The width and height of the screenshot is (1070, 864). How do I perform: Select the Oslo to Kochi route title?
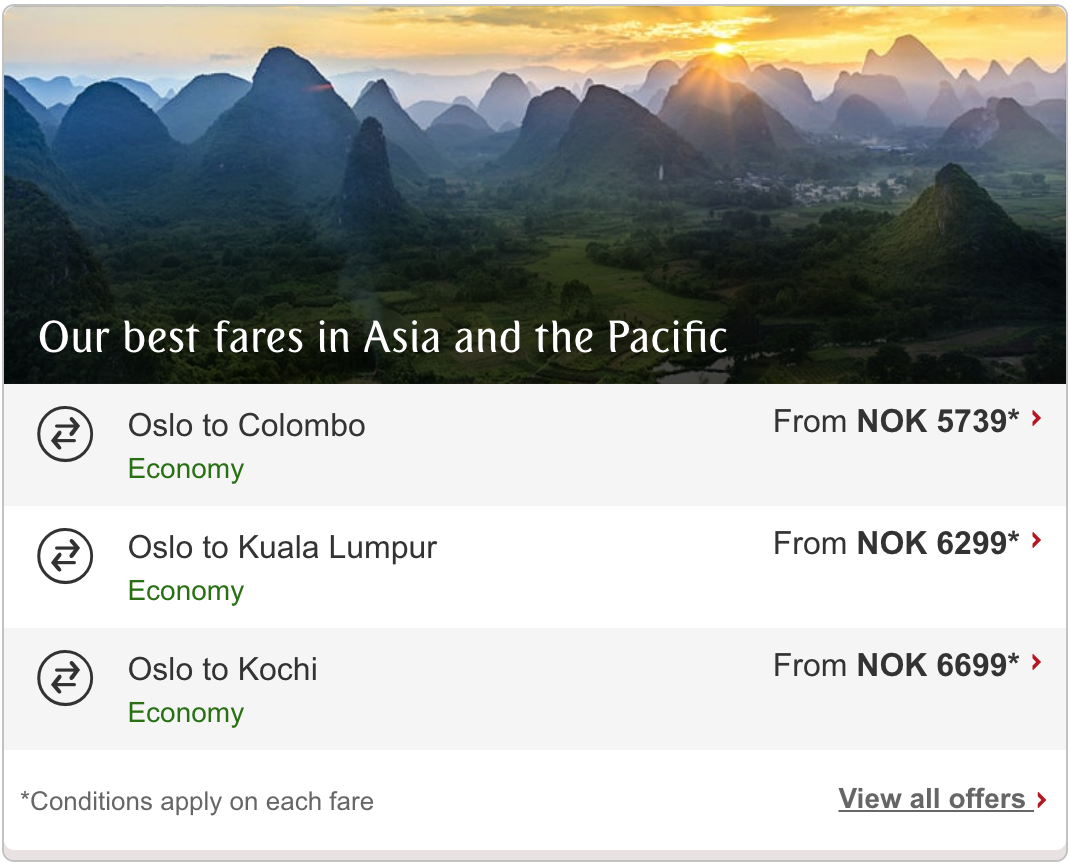pyautogui.click(x=222, y=669)
